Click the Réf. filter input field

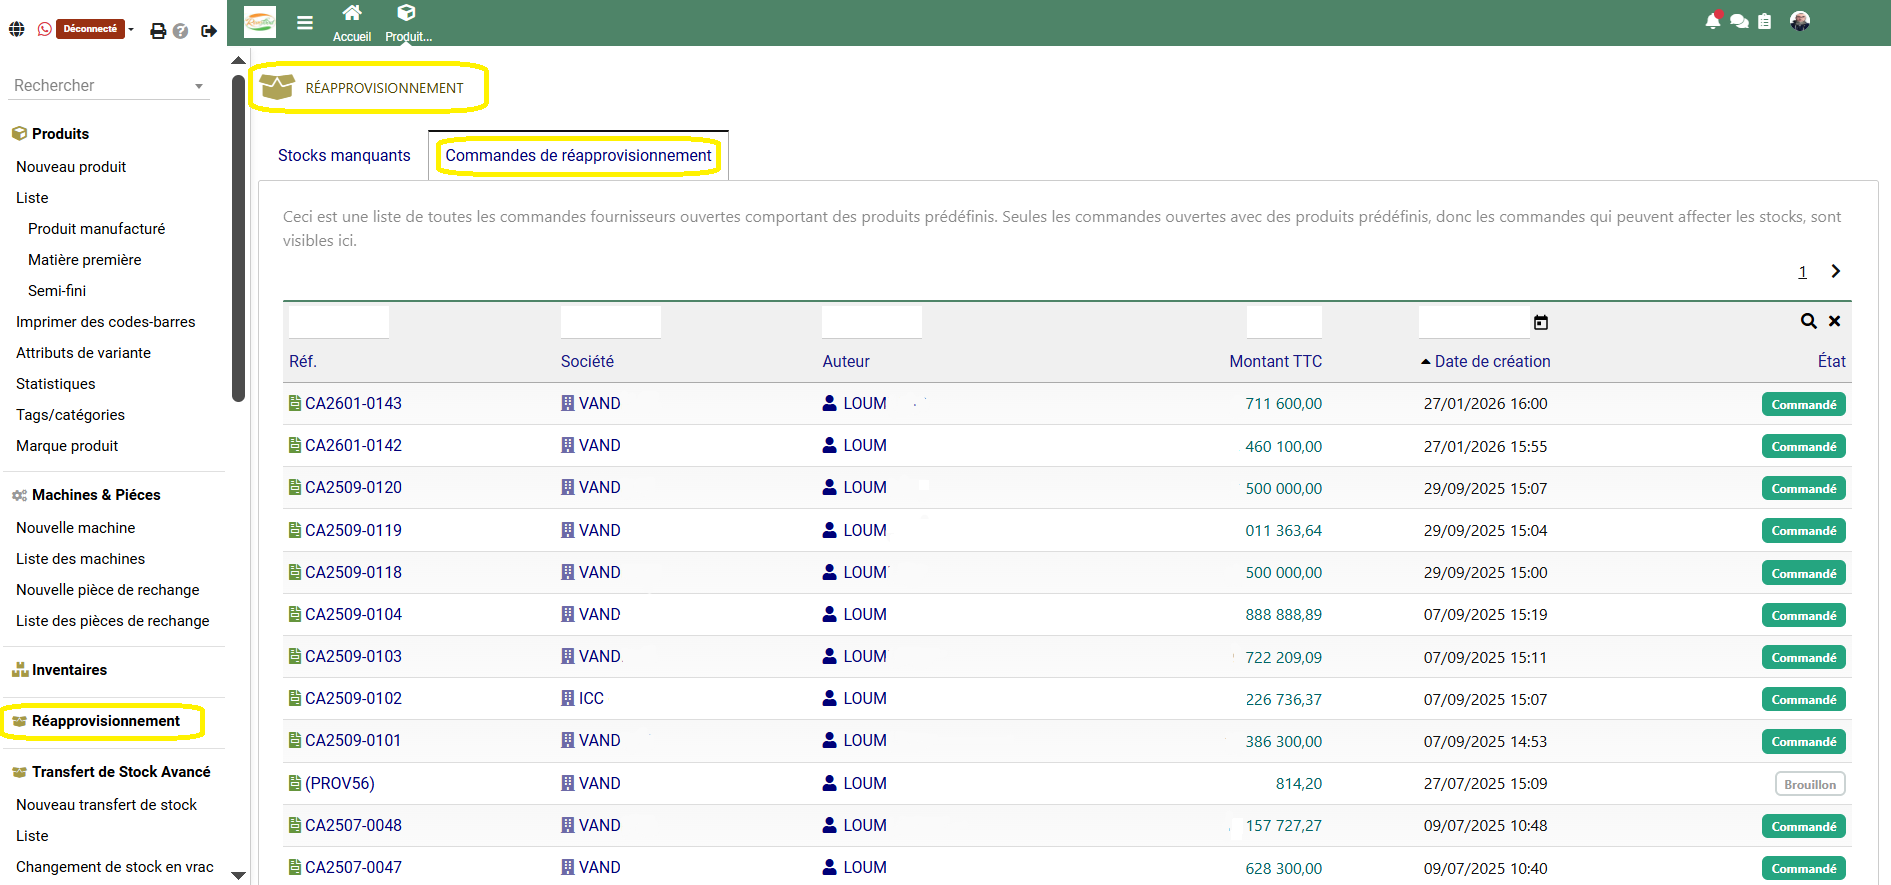[339, 322]
